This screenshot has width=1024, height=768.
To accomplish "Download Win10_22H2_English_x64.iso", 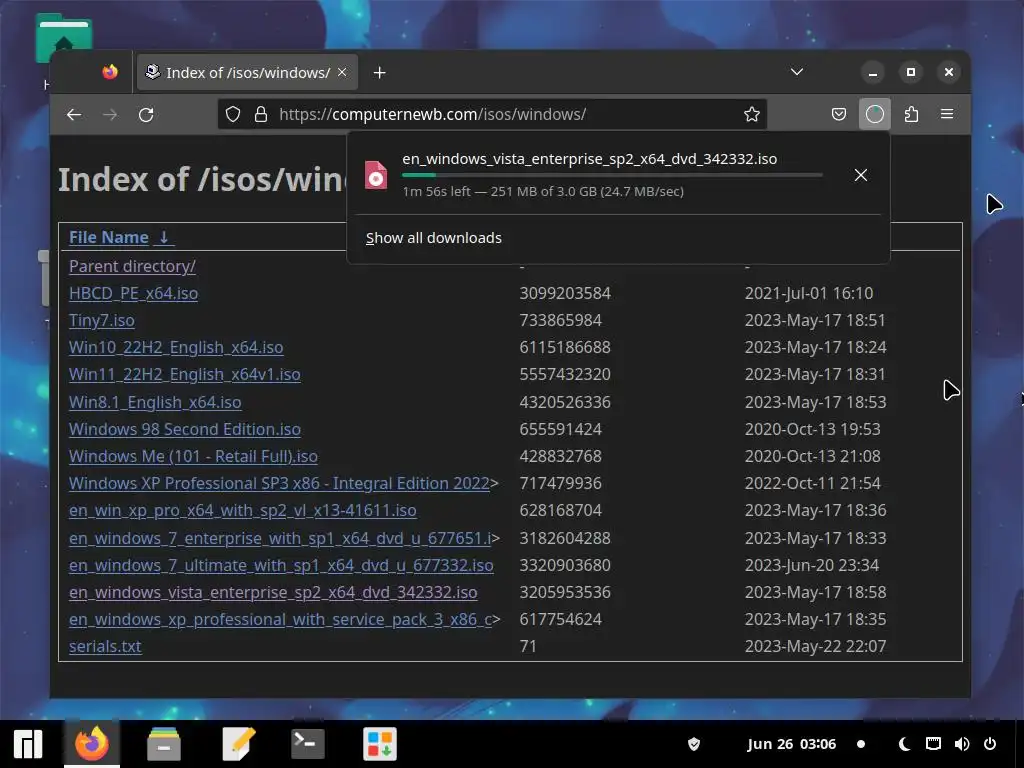I will (176, 347).
